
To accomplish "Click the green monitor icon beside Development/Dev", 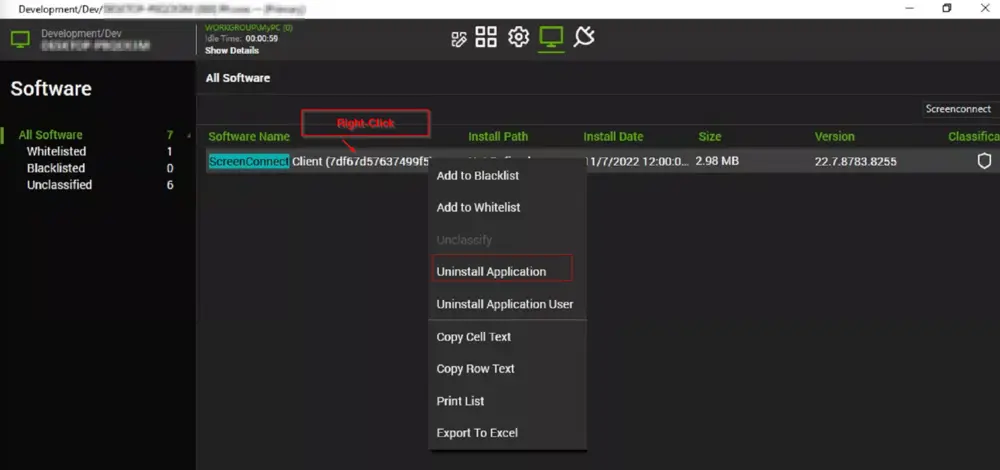I will coord(20,40).
